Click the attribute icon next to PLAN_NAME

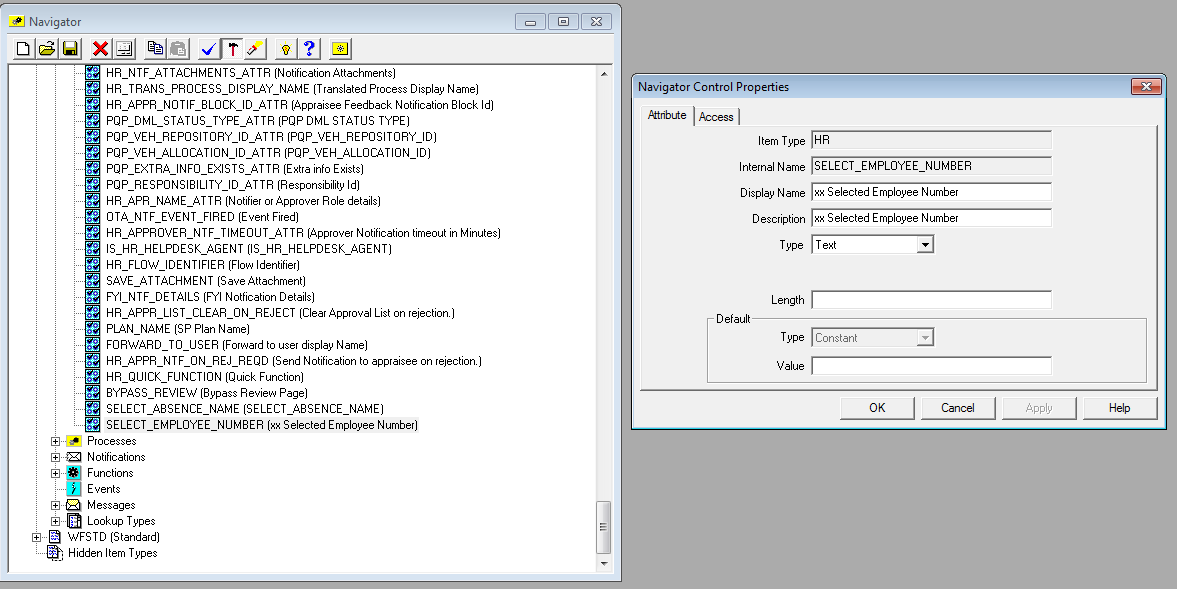92,329
